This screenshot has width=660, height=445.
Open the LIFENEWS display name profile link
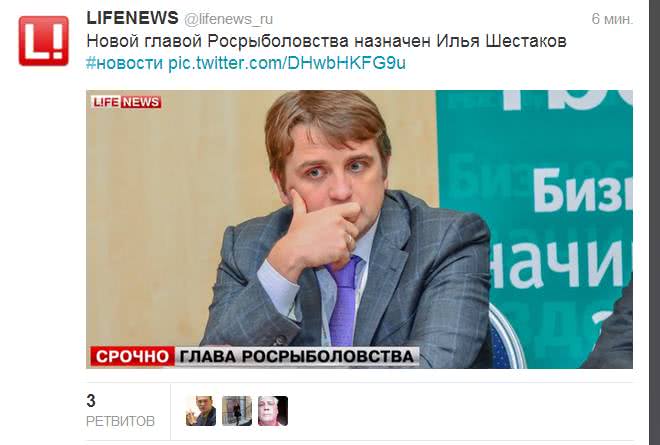point(132,18)
